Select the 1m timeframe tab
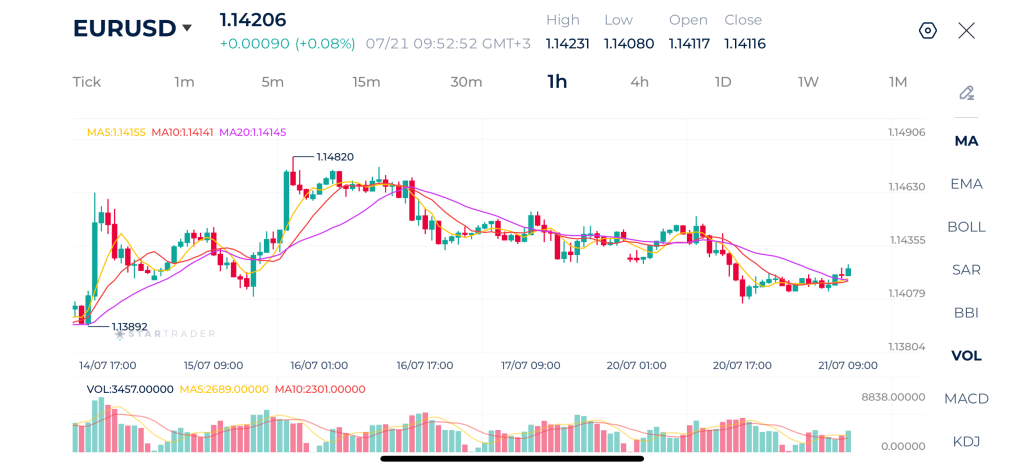 click(x=184, y=82)
